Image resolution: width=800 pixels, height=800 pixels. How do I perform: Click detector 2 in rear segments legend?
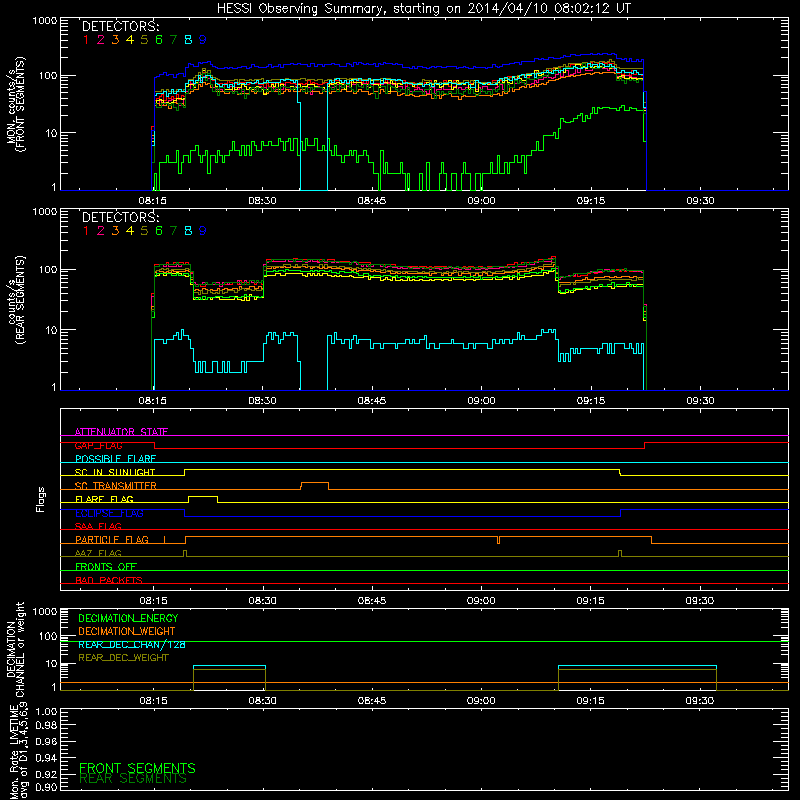(101, 231)
